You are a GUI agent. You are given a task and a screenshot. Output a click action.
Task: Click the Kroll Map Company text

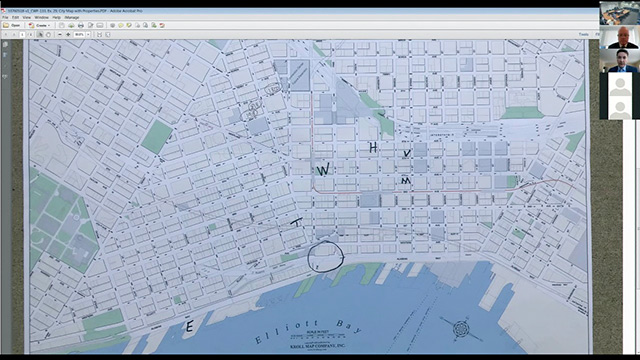point(318,346)
